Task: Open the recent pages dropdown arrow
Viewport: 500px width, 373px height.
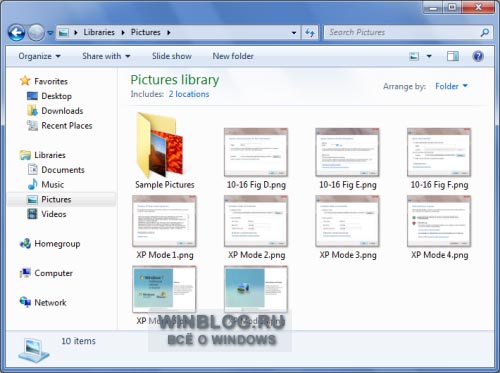Action: (50, 33)
